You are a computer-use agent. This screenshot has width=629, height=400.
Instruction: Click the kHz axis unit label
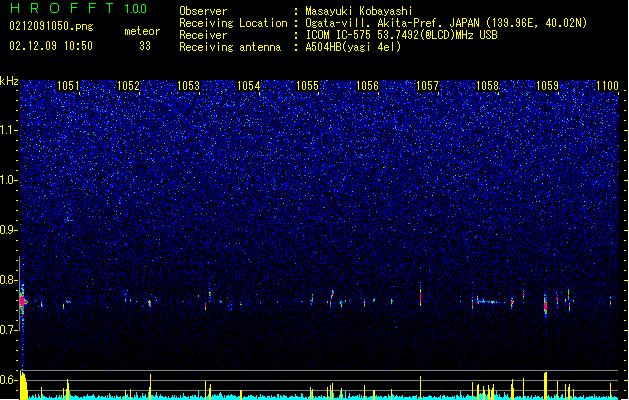[9, 81]
